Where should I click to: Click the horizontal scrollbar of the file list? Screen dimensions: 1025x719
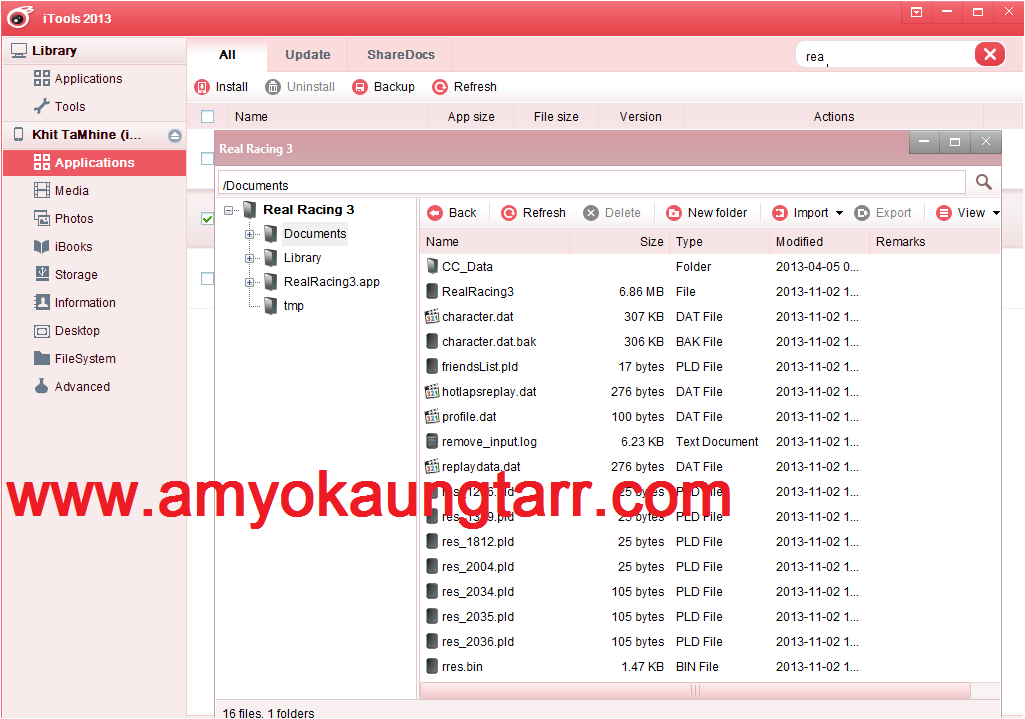(x=696, y=690)
